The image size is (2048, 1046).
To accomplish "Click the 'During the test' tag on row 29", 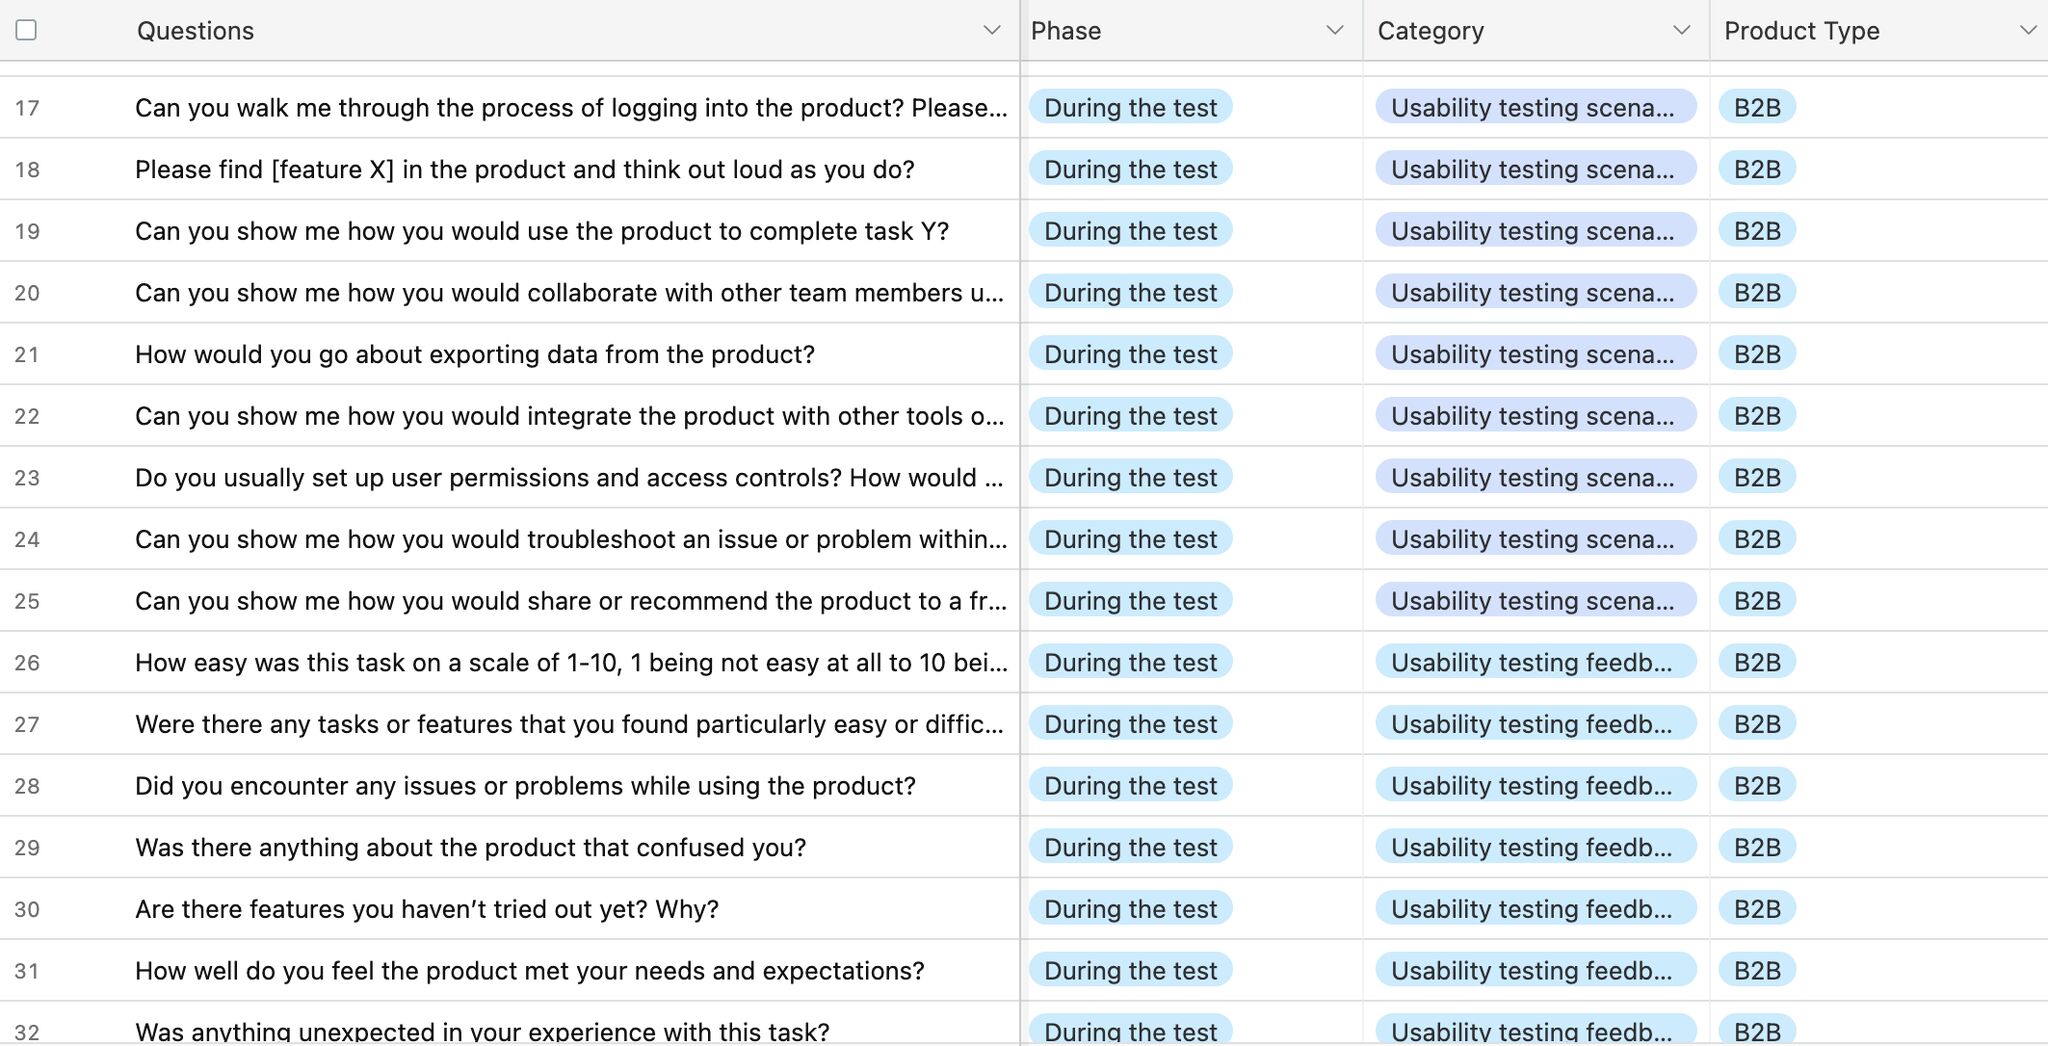I will [x=1130, y=847].
